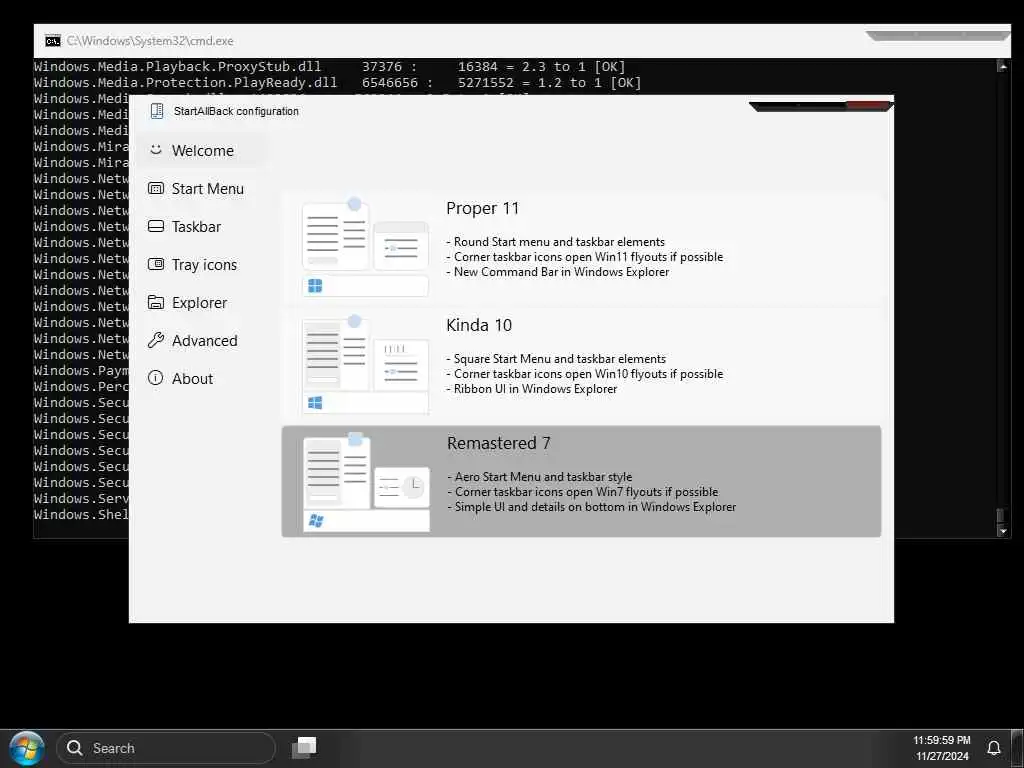Switch to the Explorer settings section
The width and height of the screenshot is (1024, 768).
coord(201,302)
